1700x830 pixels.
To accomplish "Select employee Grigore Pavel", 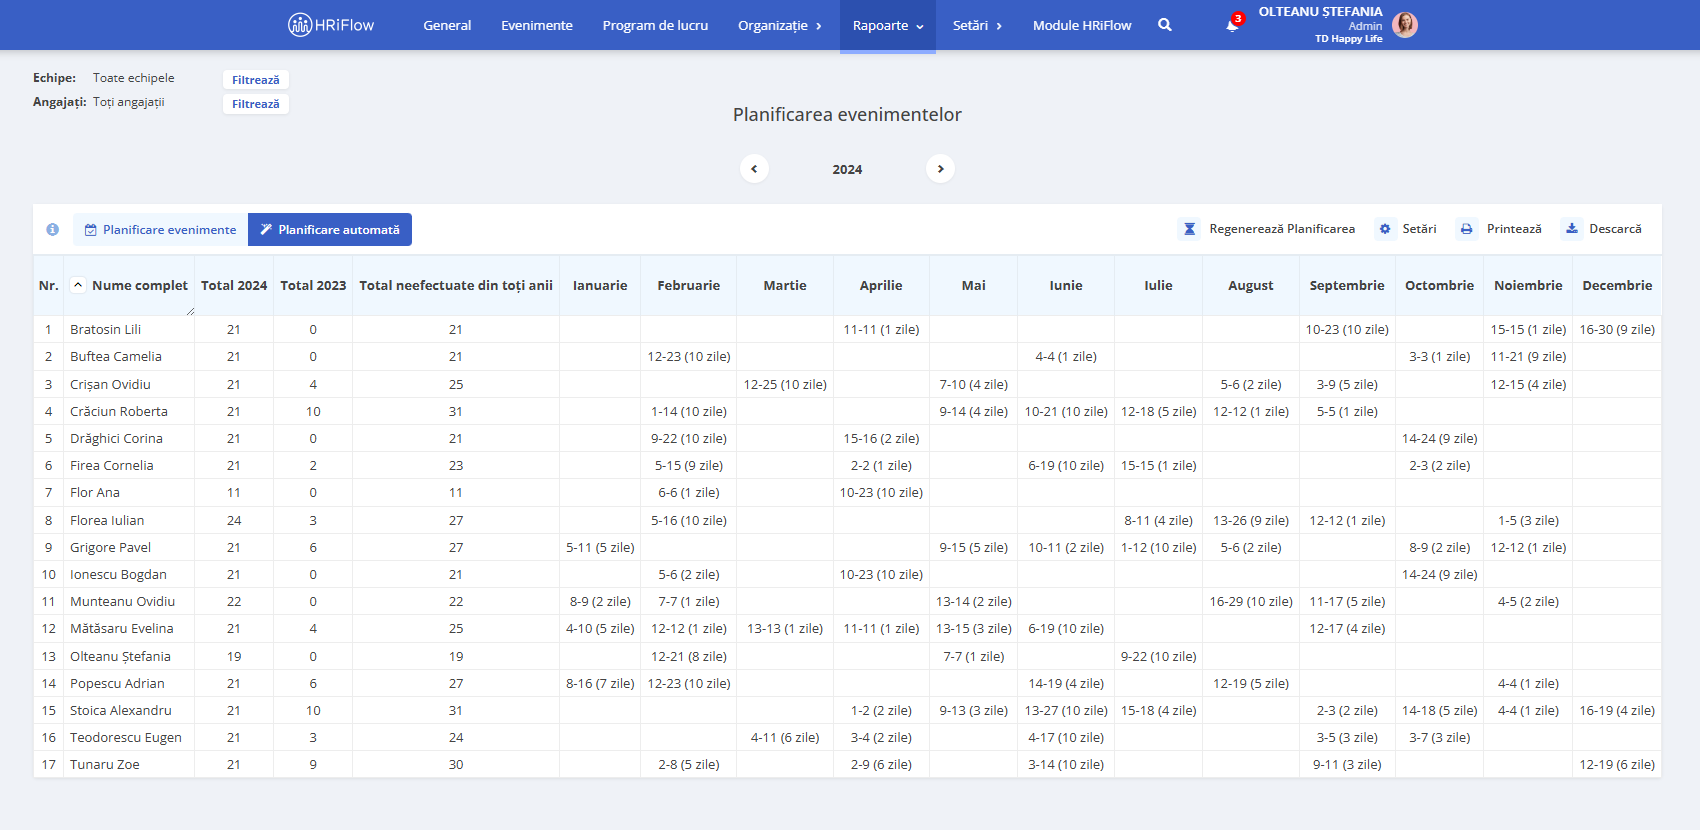I will click(x=111, y=547).
